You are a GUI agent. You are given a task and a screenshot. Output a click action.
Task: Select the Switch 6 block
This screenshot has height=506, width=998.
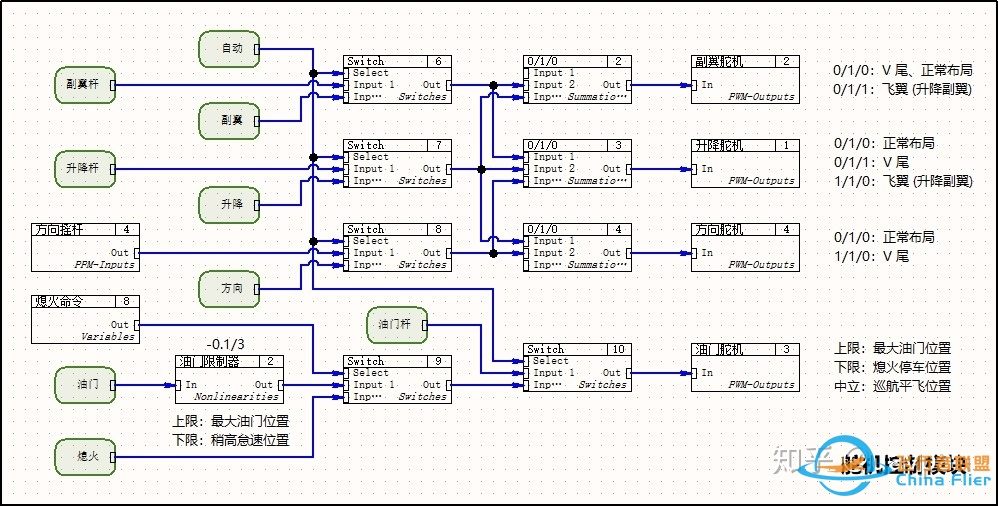tap(396, 79)
